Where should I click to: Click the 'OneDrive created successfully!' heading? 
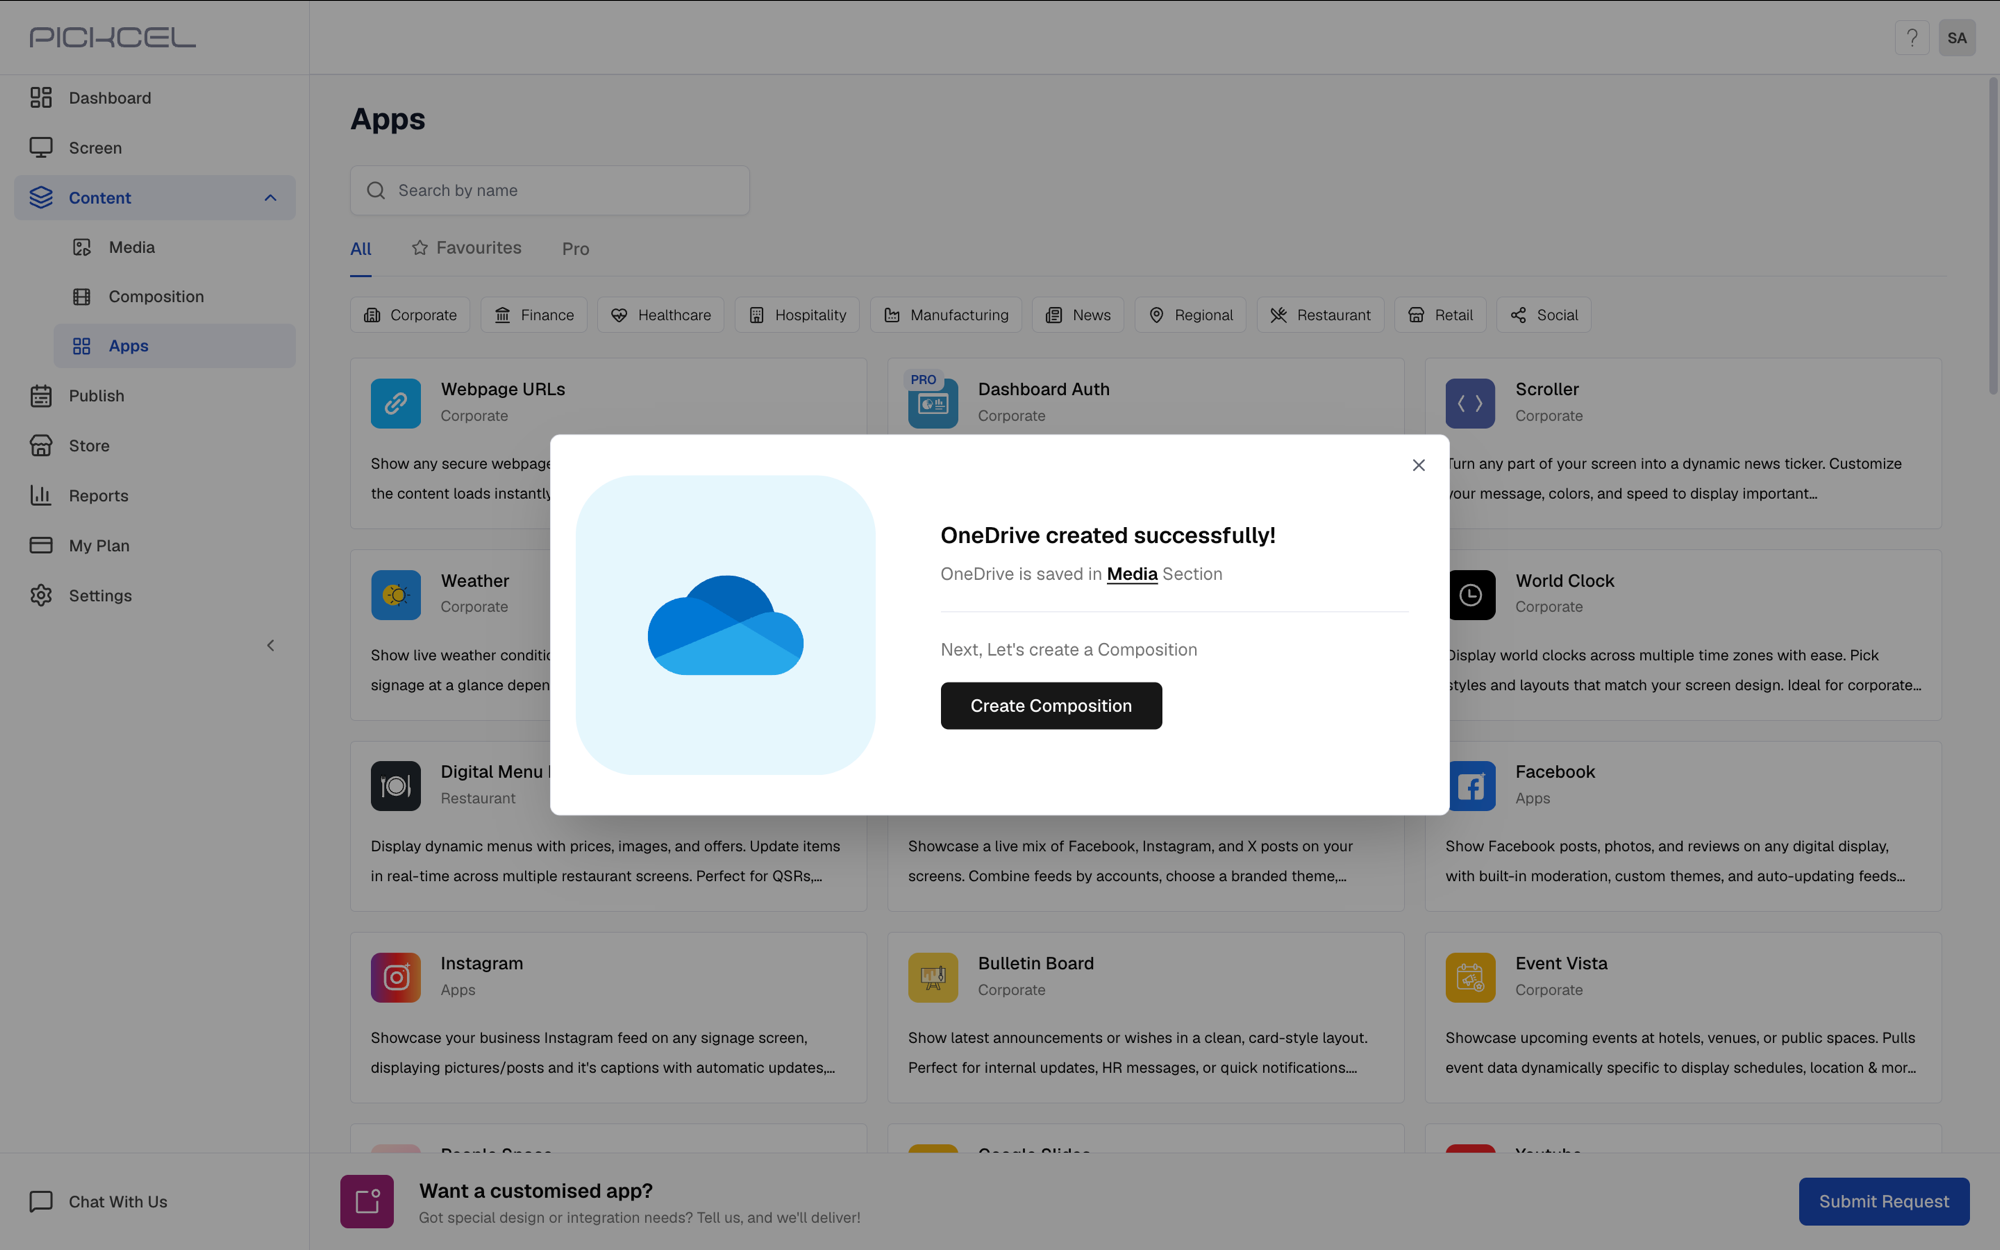point(1108,535)
